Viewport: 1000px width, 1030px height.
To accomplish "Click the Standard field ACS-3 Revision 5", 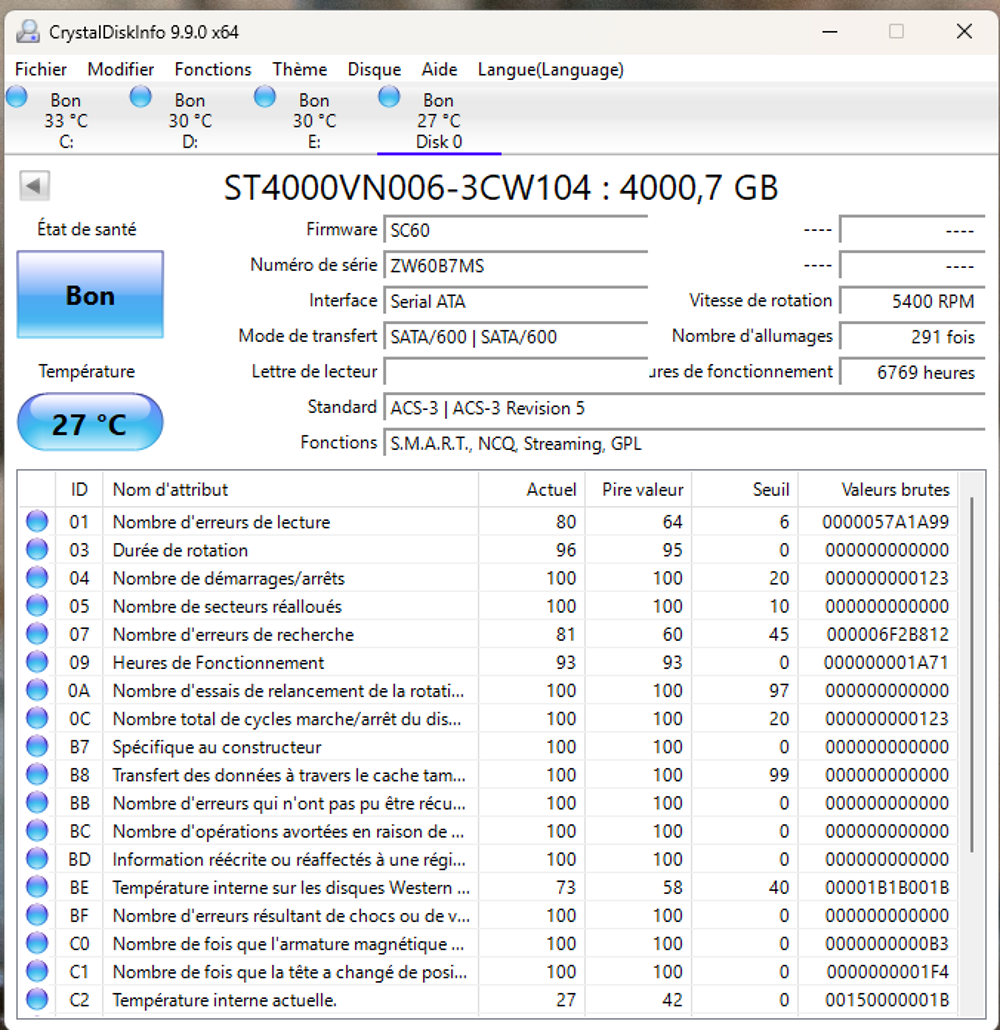I will (685, 408).
